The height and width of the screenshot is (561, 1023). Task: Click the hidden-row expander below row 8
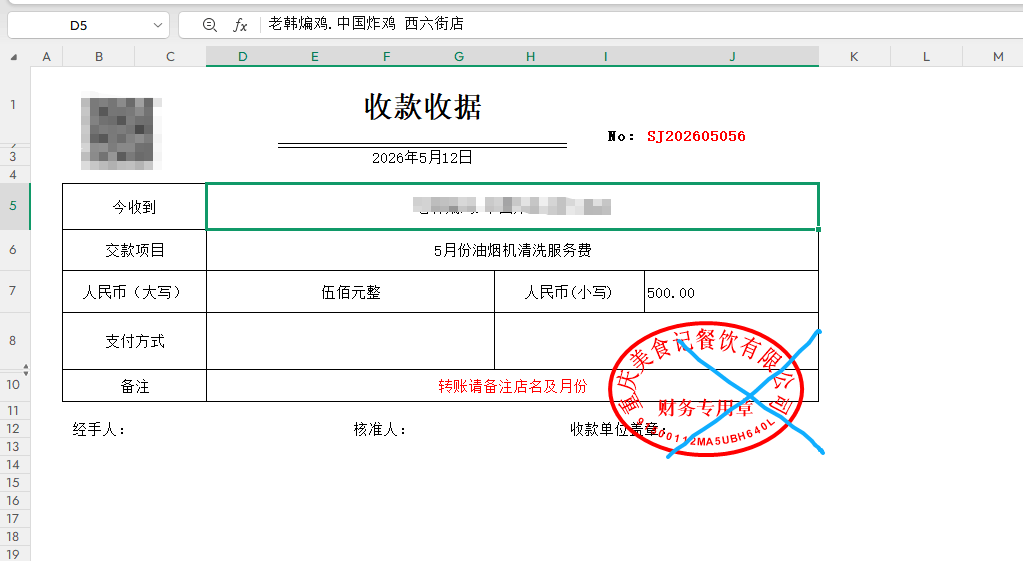pos(25,370)
